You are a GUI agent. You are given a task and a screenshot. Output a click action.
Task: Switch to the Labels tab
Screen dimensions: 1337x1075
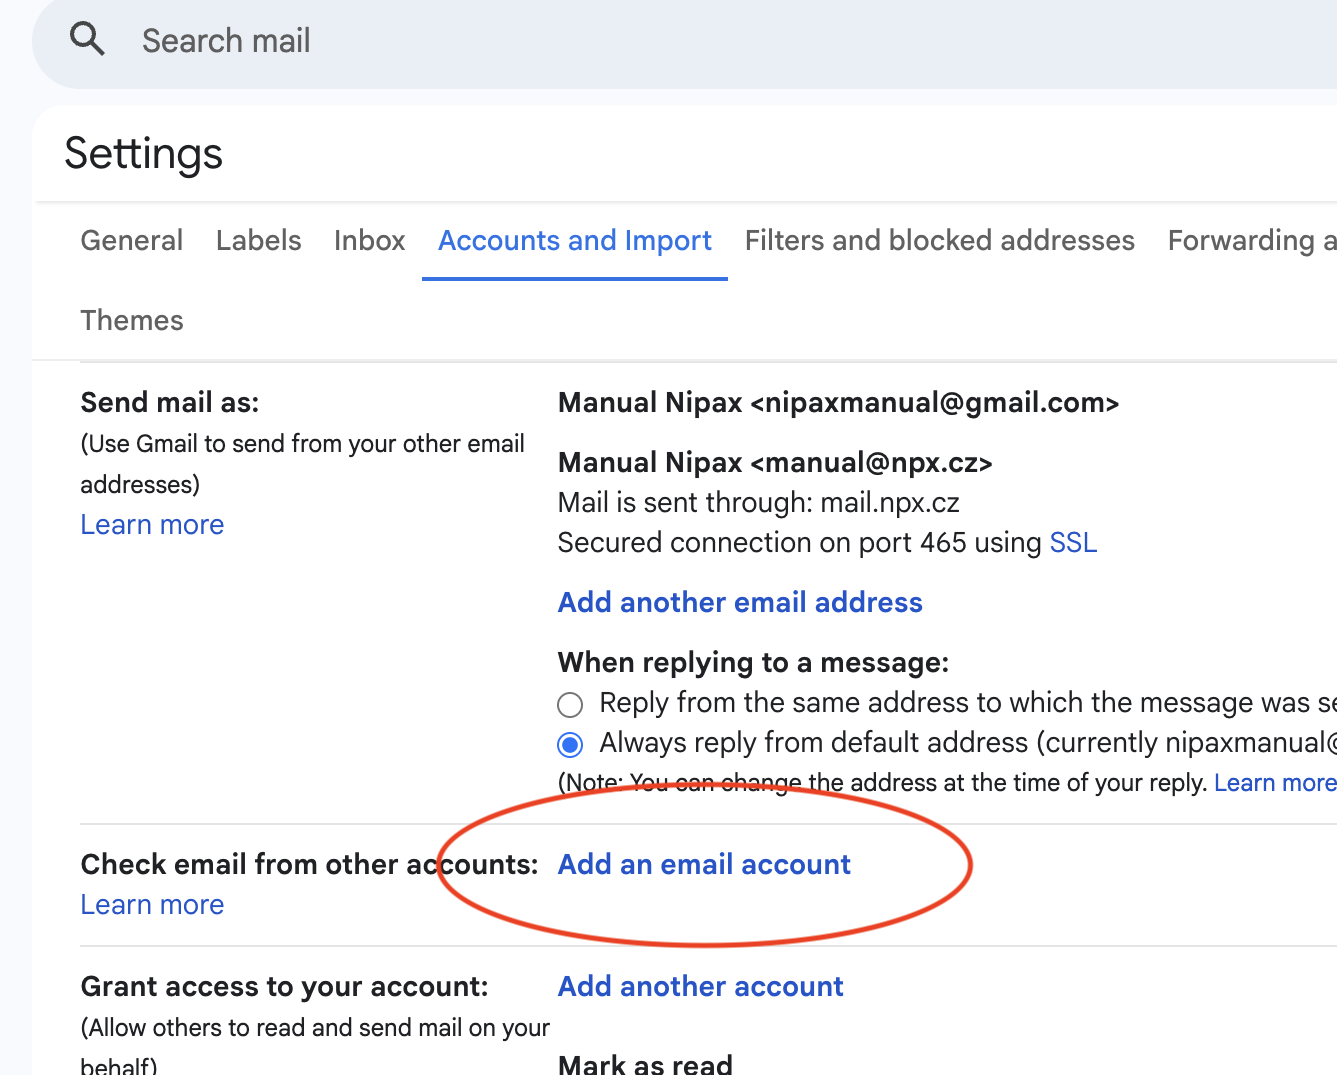point(258,241)
